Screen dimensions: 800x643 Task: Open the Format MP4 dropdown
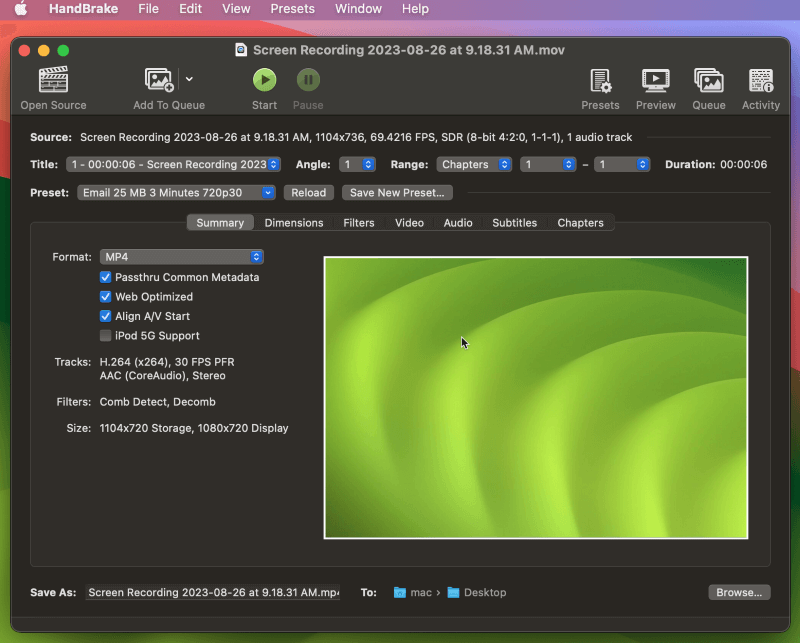tap(181, 257)
